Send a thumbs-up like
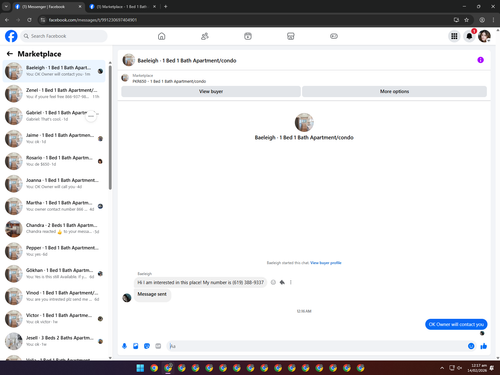Viewport: 500px width, 375px height. tap(484, 346)
